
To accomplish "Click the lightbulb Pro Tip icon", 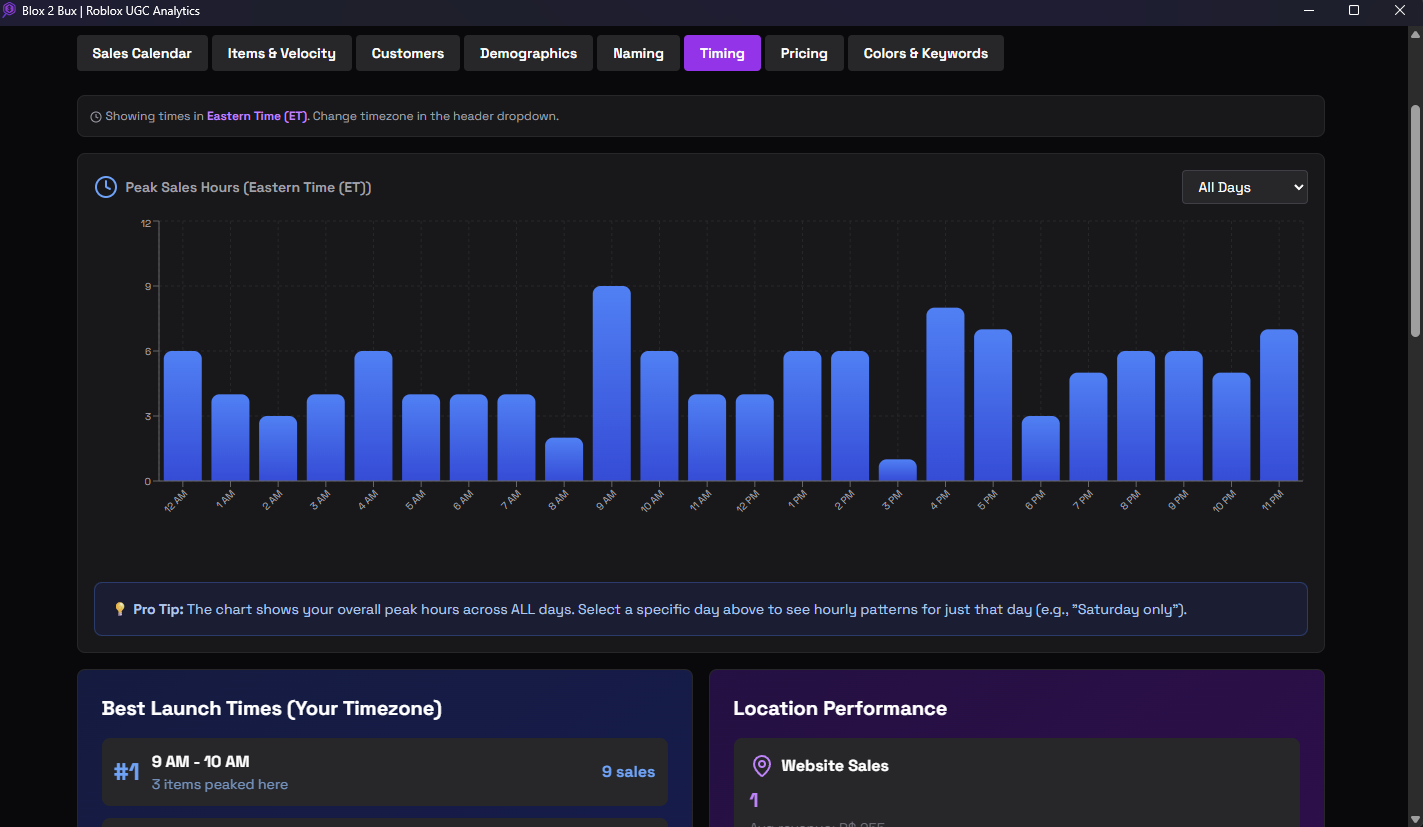I will 120,609.
